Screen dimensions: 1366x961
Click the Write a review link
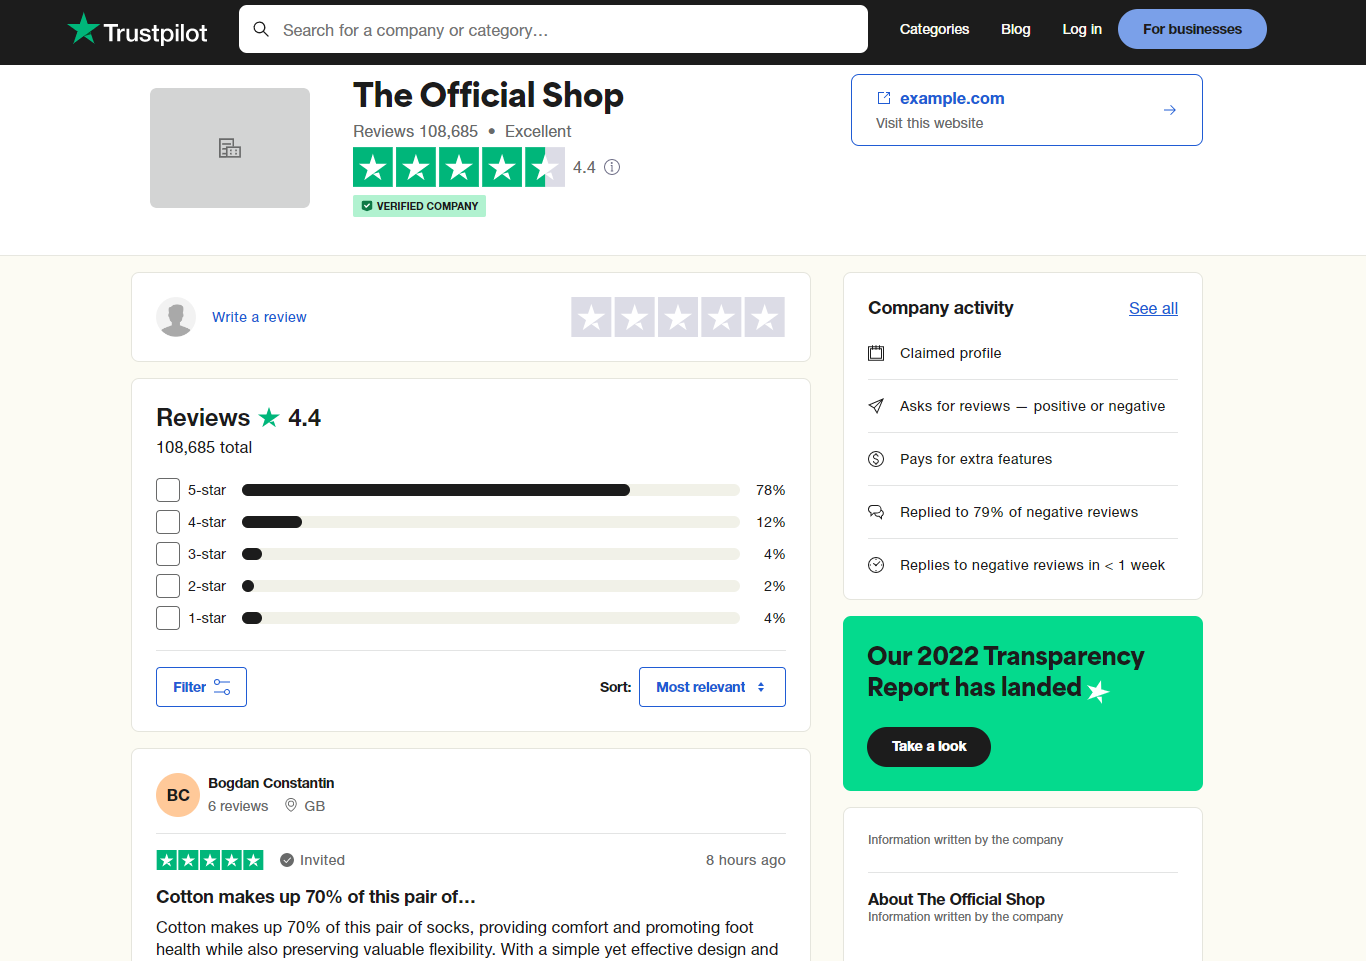[x=259, y=317]
